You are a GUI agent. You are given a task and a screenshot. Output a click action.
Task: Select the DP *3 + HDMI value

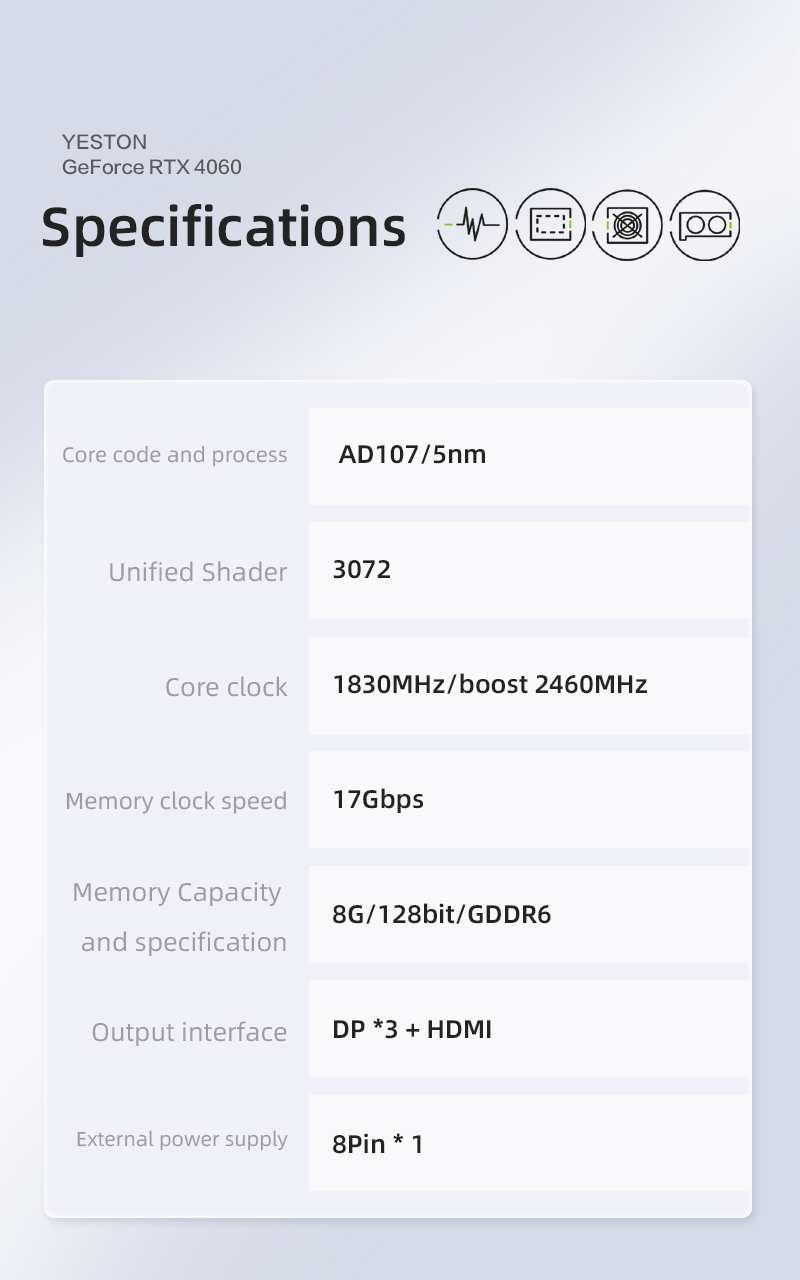tap(412, 1029)
